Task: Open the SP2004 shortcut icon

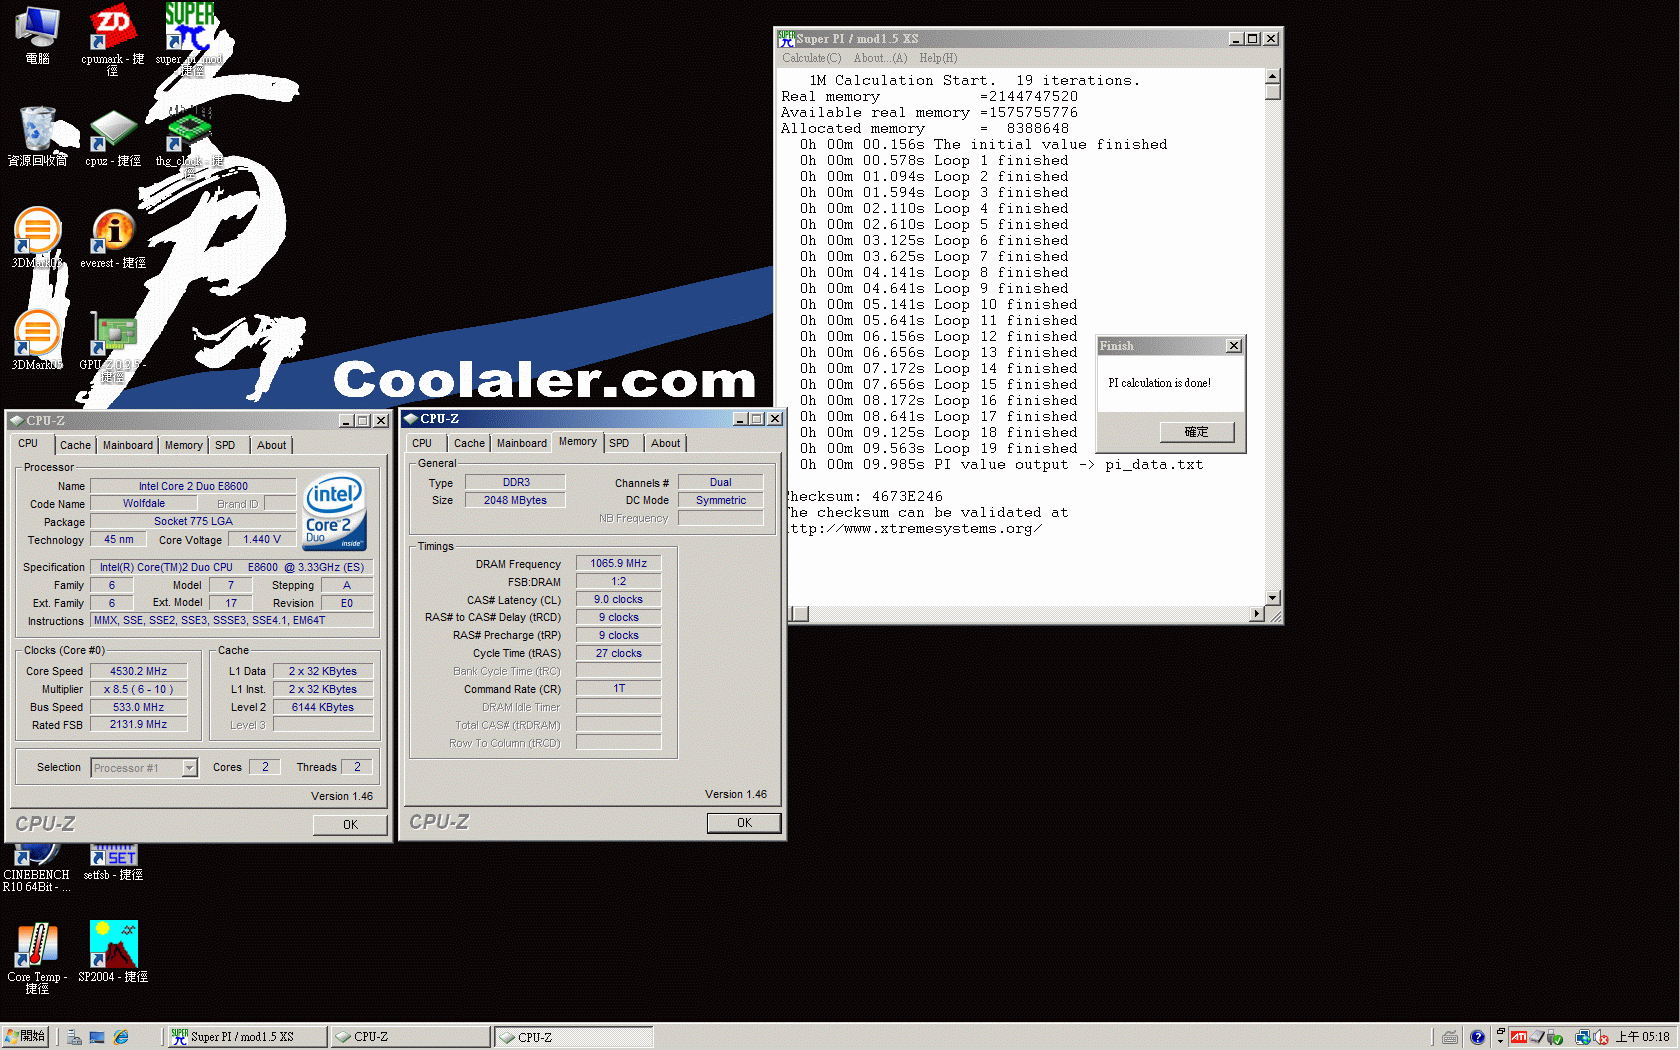Action: point(113,951)
